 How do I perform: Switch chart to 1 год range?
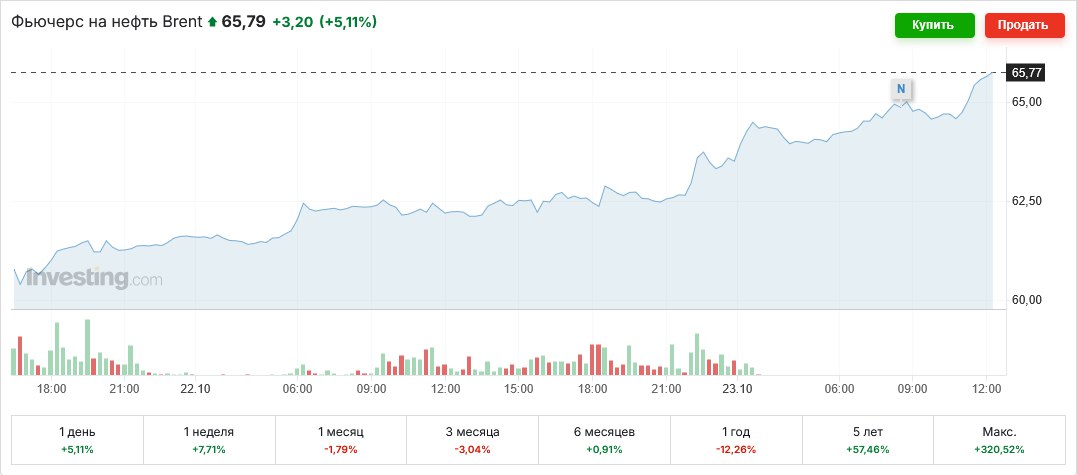tap(735, 440)
